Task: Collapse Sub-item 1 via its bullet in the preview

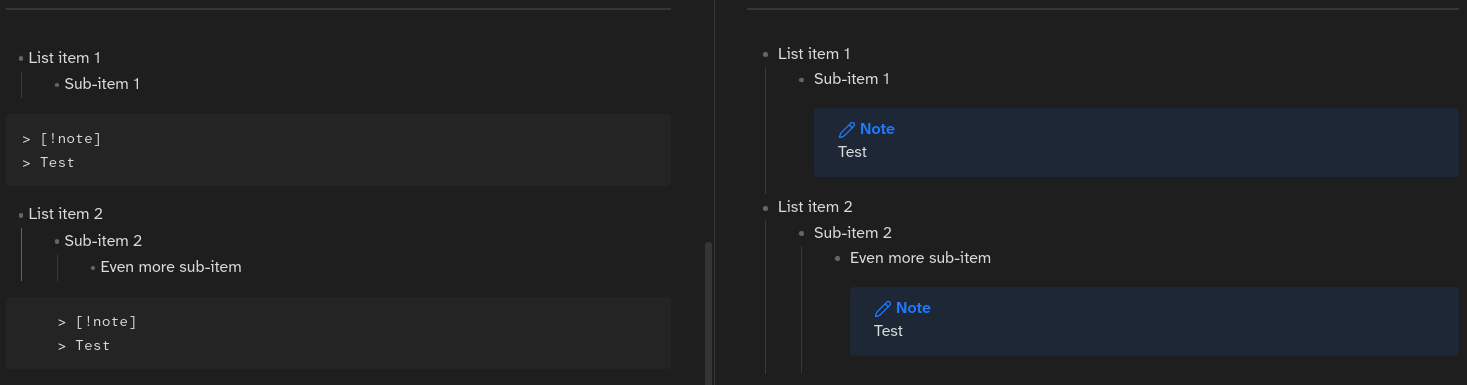Action: click(x=802, y=79)
